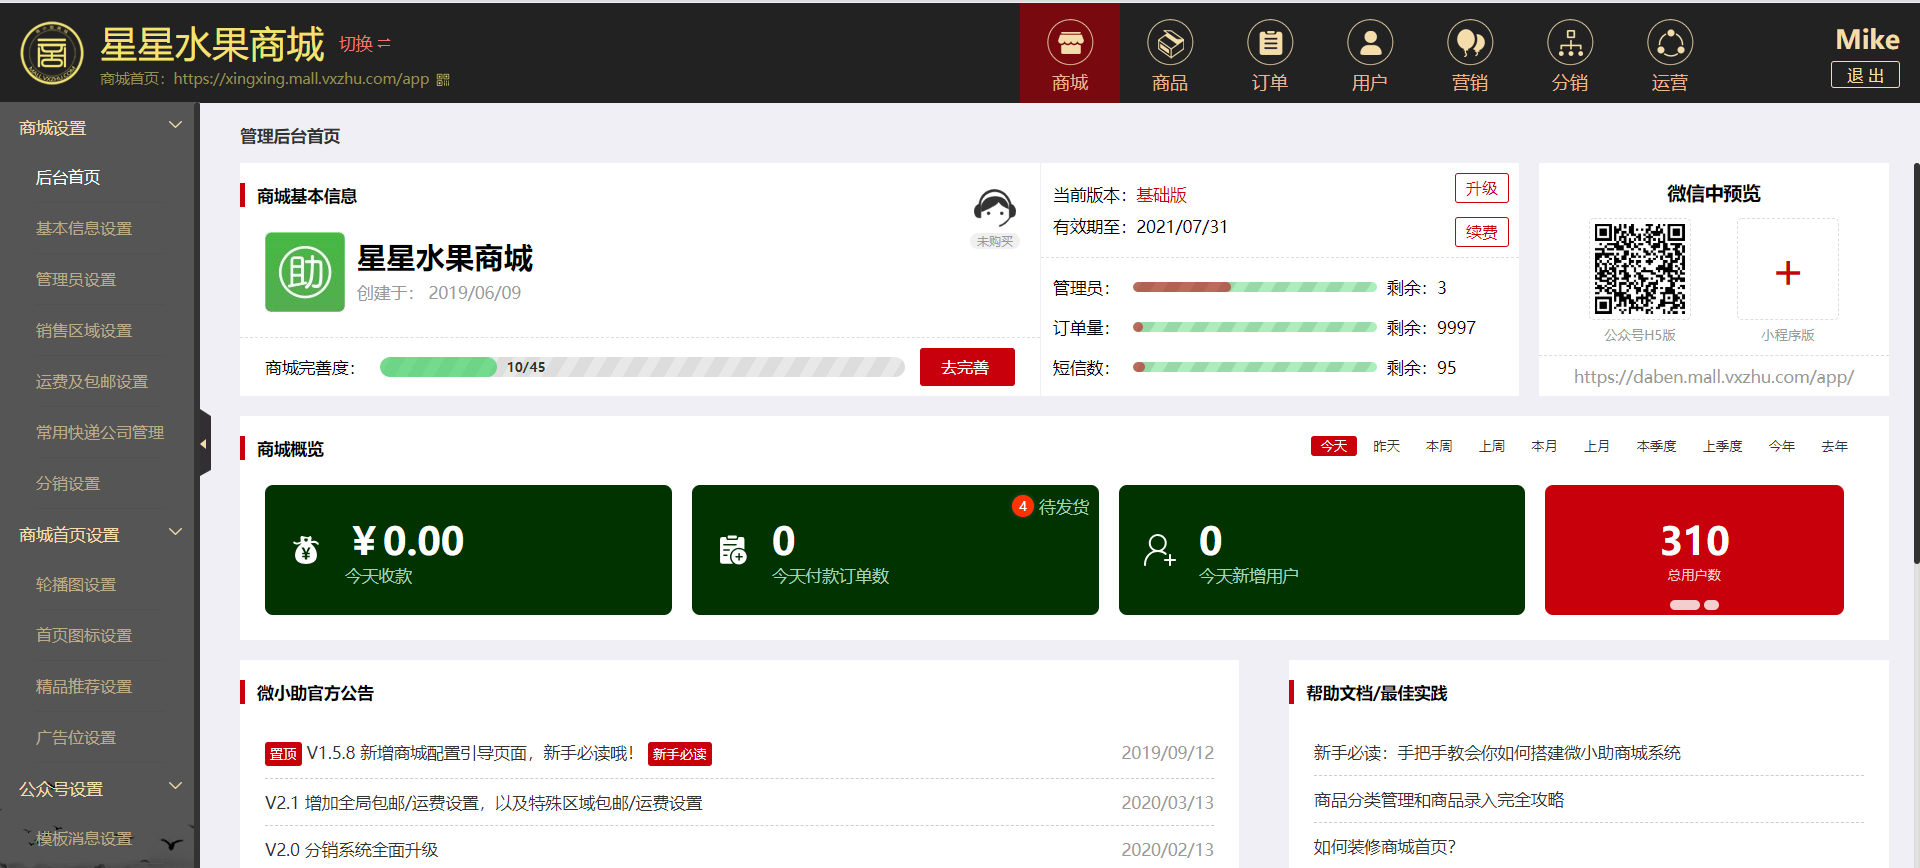Click the 升级 upgrade button
1920x868 pixels.
[x=1481, y=188]
